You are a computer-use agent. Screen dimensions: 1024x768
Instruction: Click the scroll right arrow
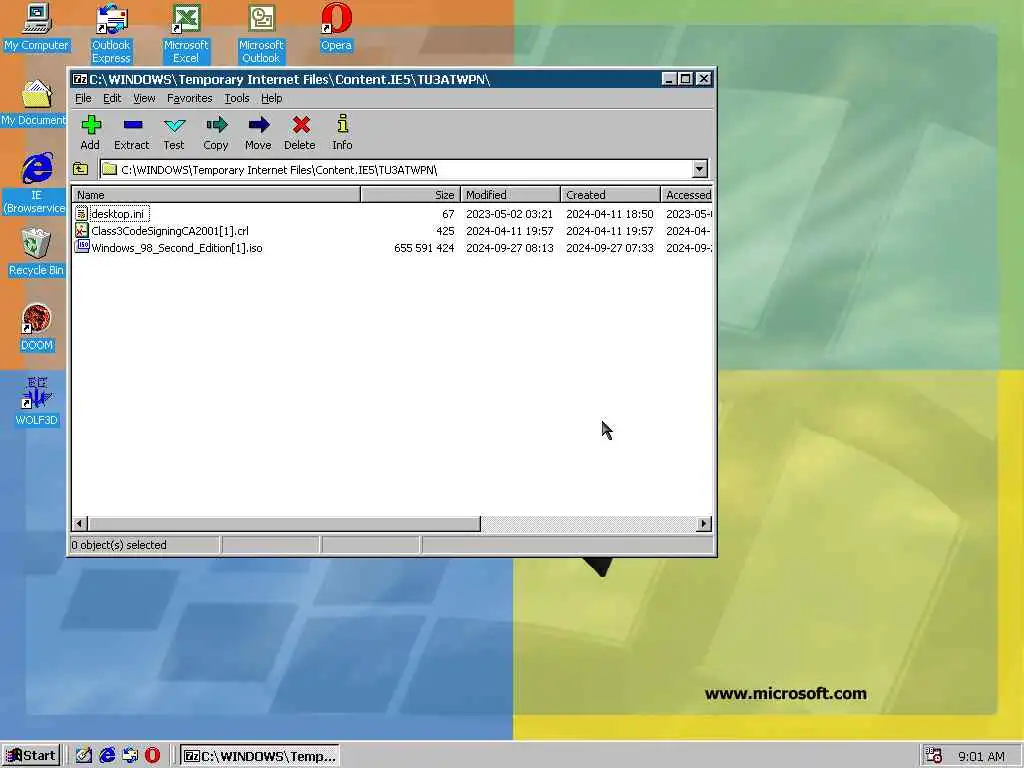[x=704, y=524]
